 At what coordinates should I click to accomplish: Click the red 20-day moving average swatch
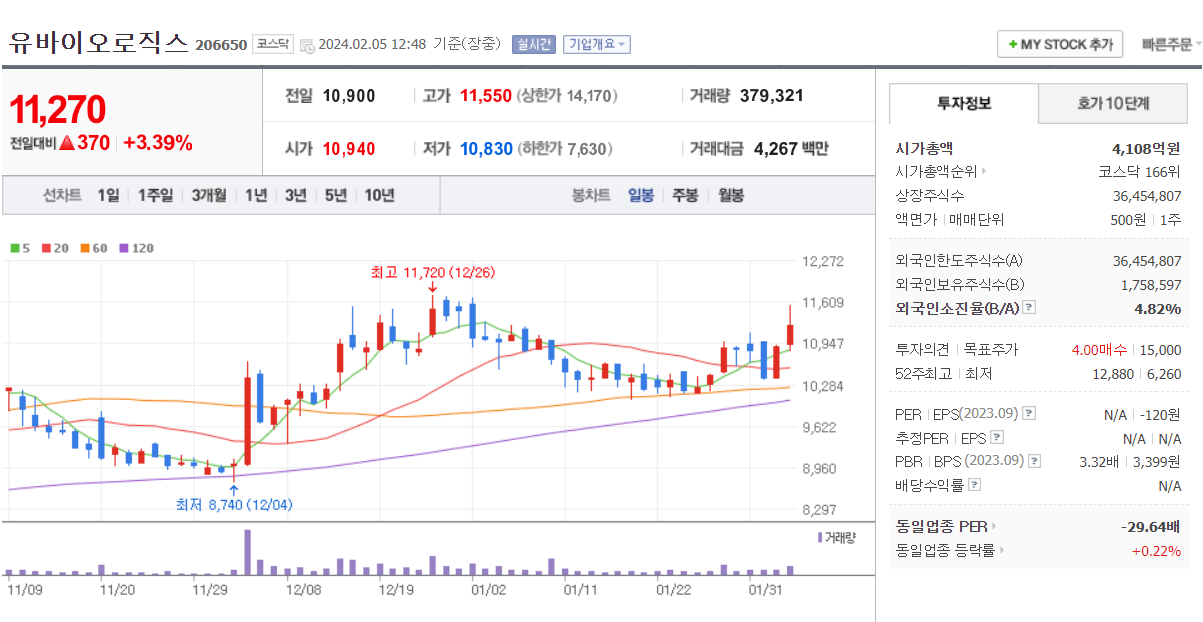[x=46, y=248]
